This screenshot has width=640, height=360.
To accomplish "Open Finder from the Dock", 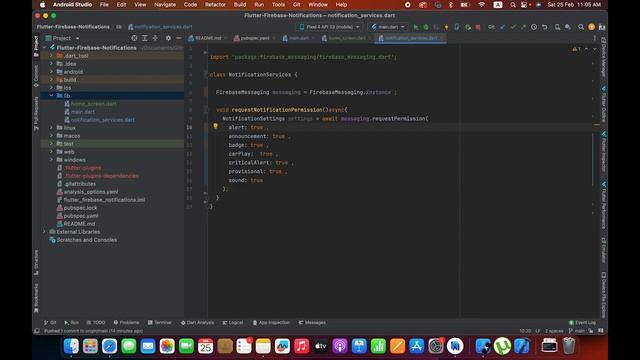I will [x=71, y=346].
